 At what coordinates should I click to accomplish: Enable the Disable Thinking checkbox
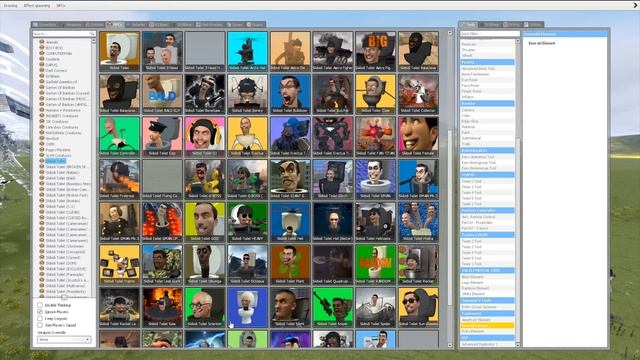[x=40, y=305]
